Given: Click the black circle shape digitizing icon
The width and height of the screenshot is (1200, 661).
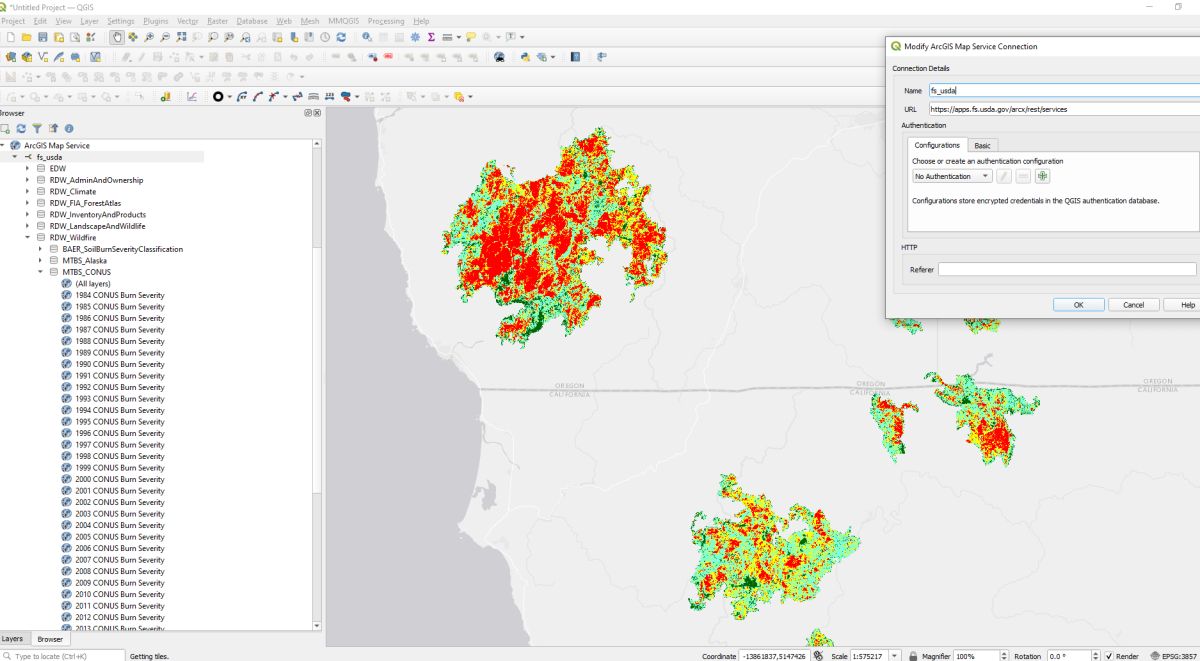Looking at the screenshot, I should 218,97.
